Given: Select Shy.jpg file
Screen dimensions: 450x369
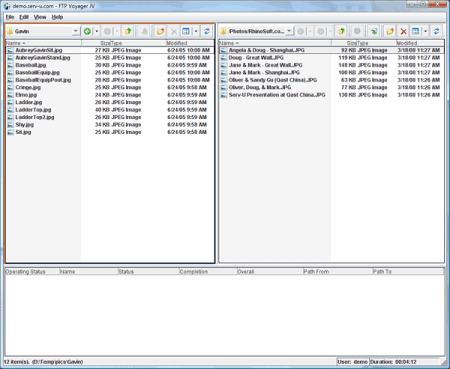Looking at the screenshot, I should point(24,125).
